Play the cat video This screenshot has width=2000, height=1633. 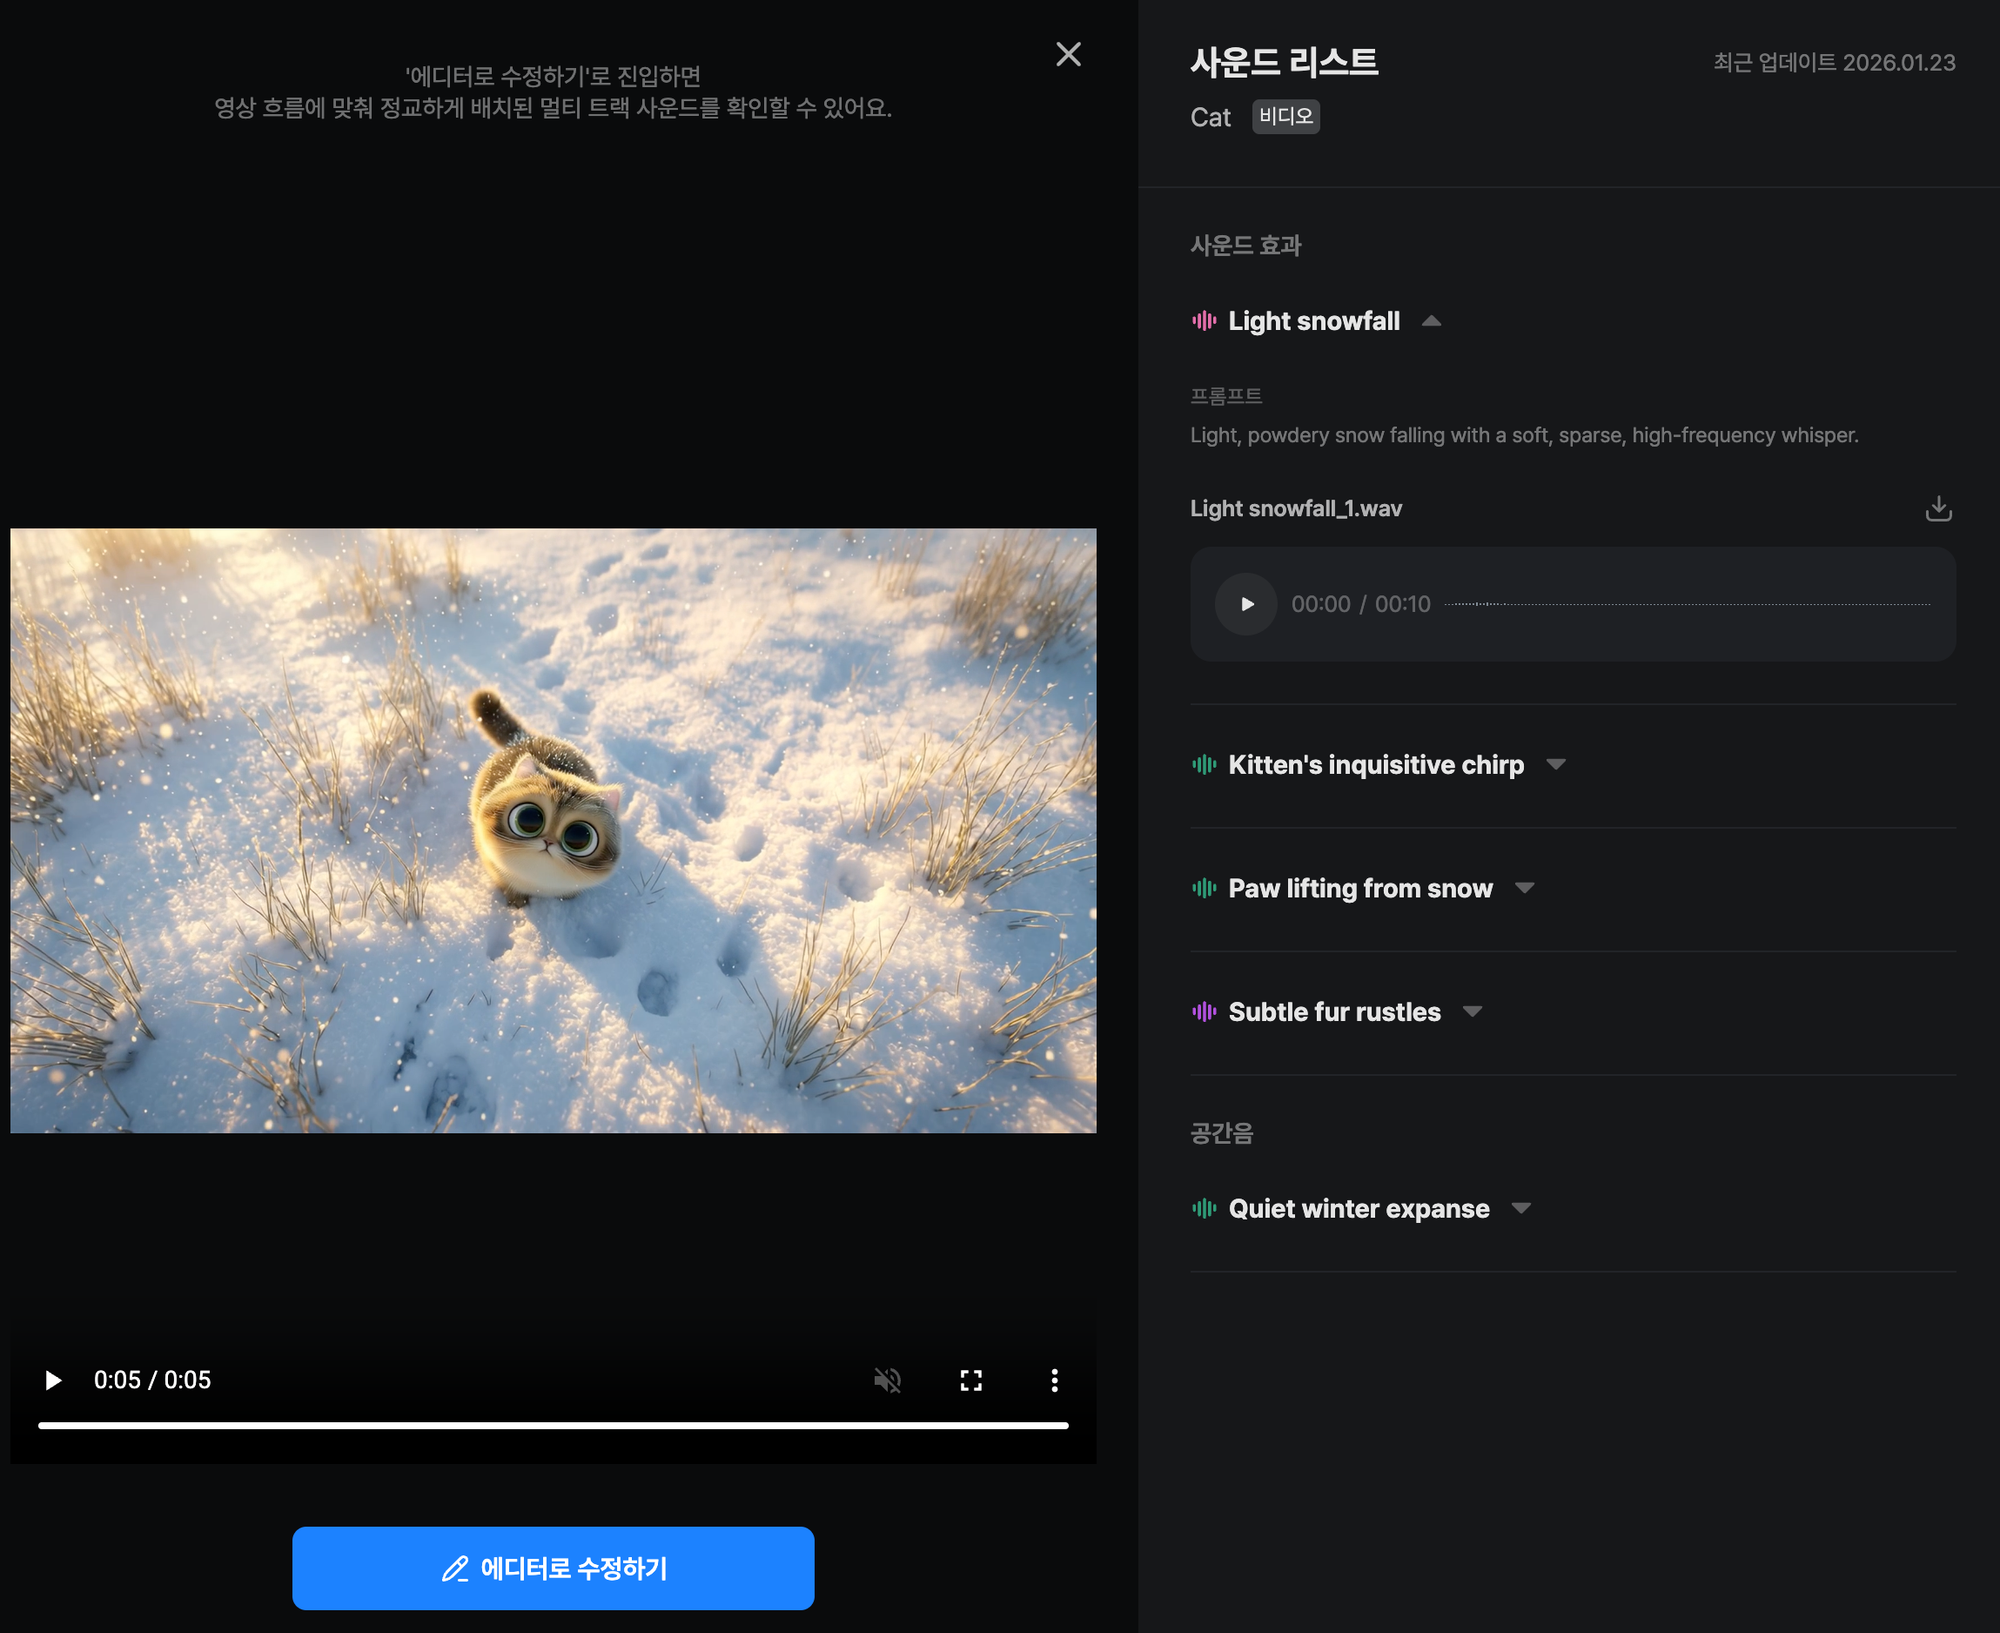(54, 1380)
